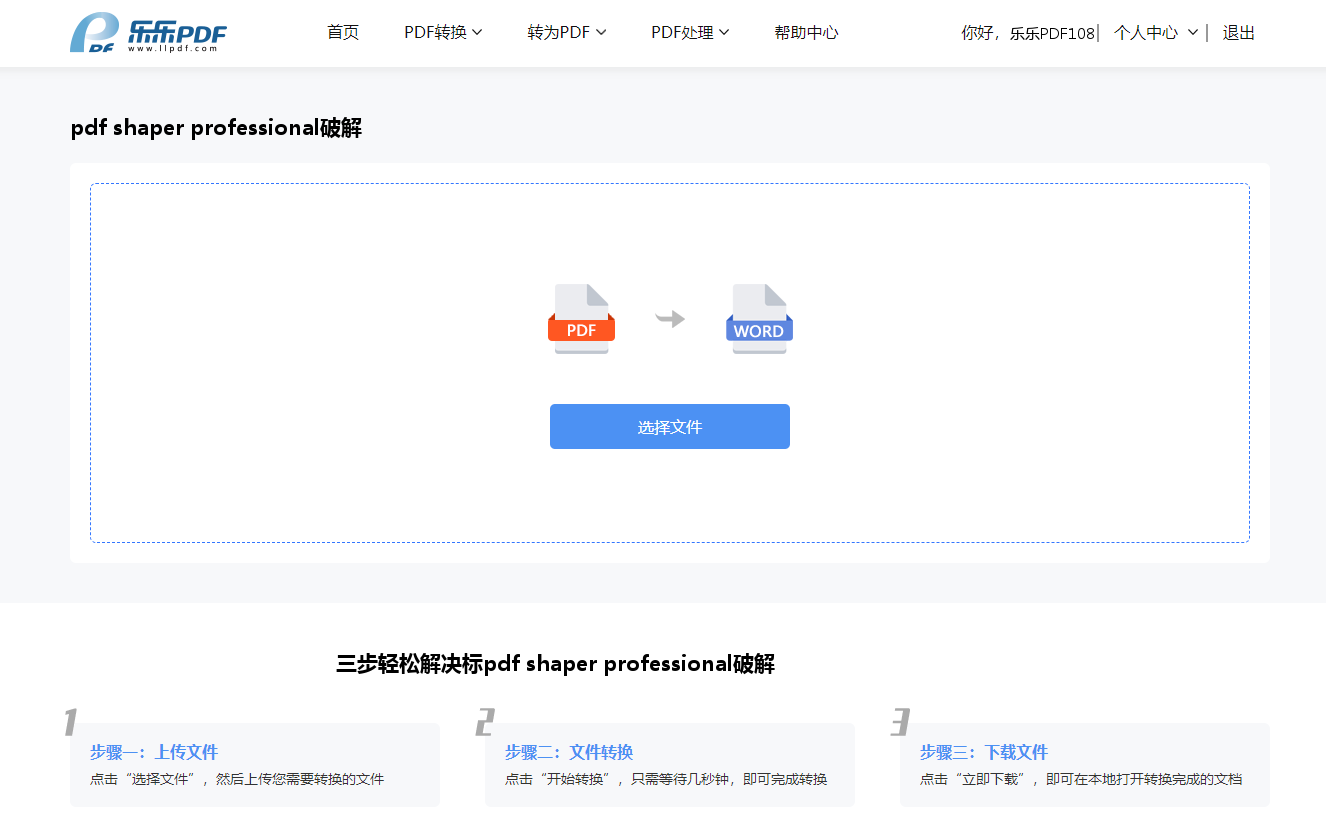Expand the PDF处理 dropdown chevron

point(724,33)
